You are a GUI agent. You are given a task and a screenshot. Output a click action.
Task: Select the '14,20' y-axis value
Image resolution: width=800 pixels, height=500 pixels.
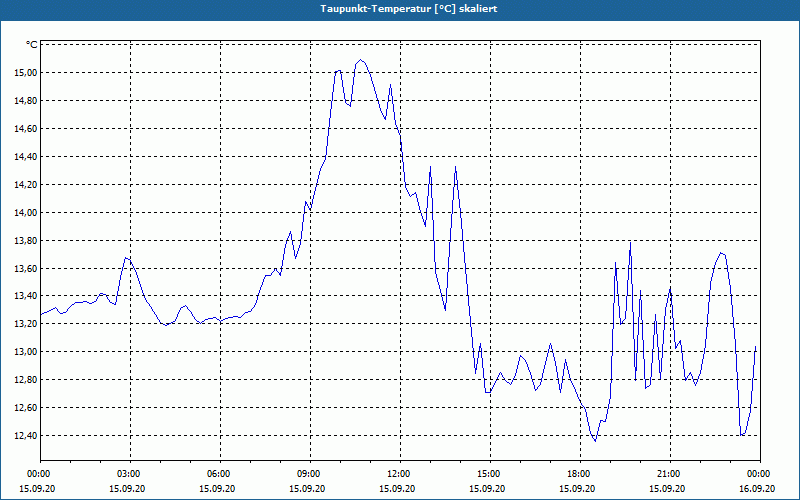28,184
